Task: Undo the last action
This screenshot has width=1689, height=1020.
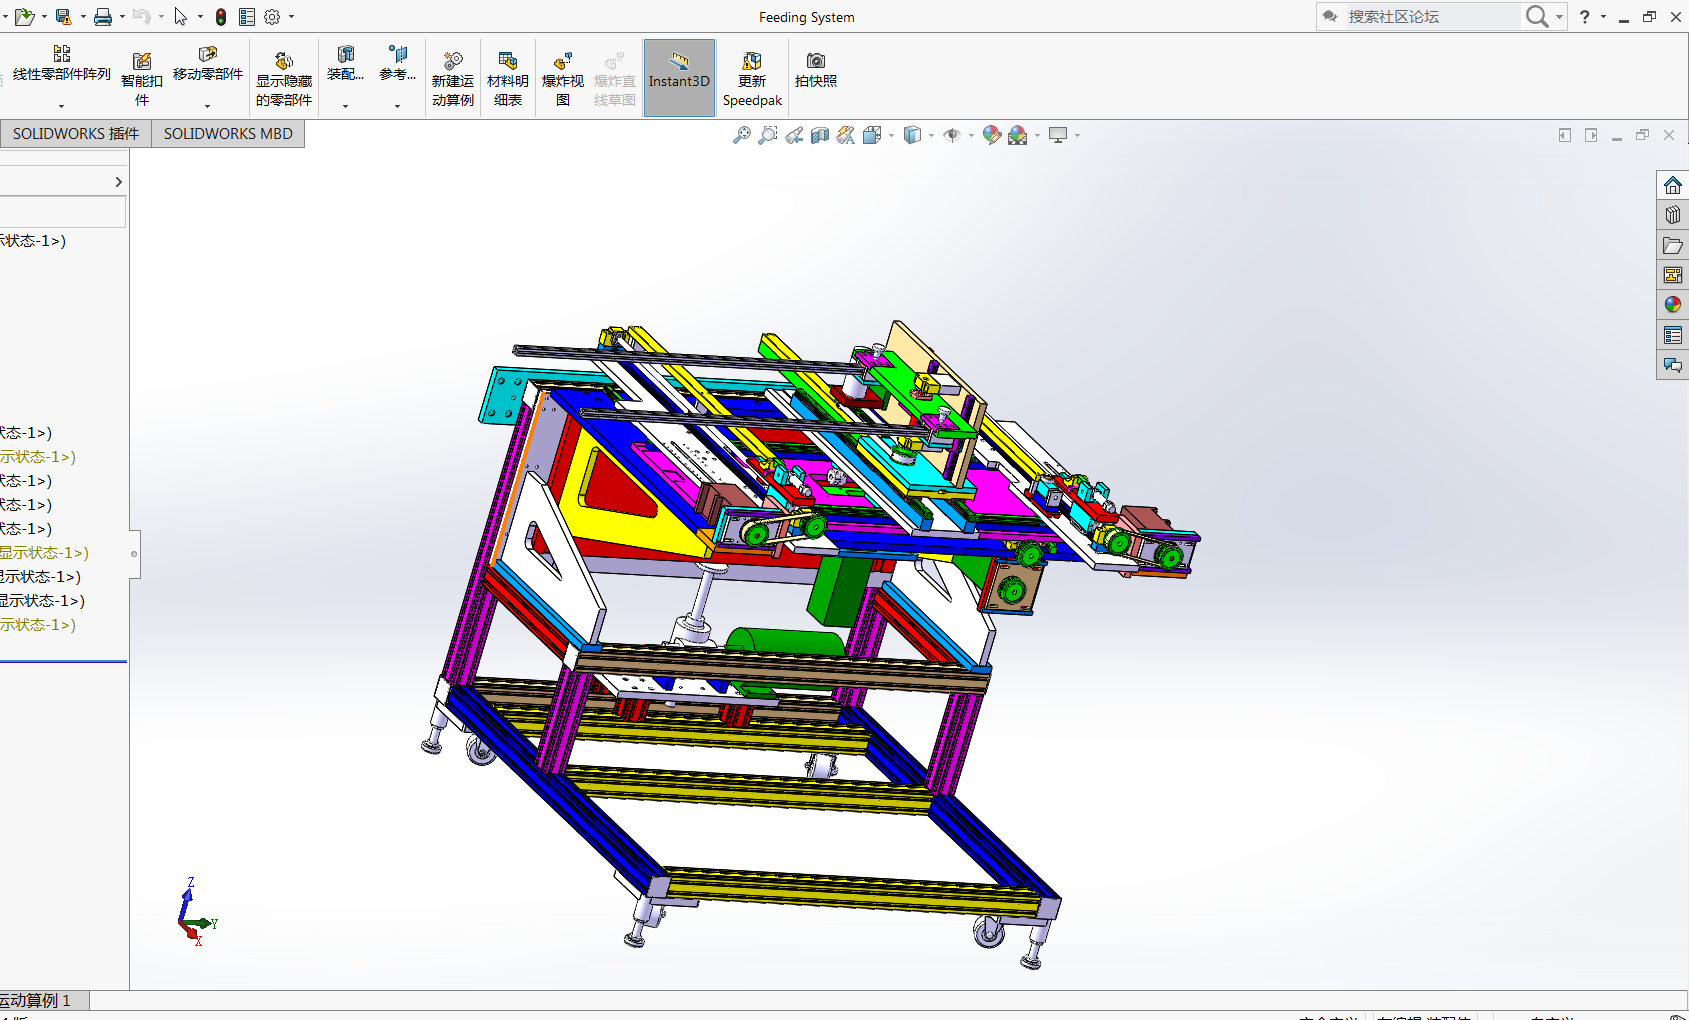Action: coord(141,17)
